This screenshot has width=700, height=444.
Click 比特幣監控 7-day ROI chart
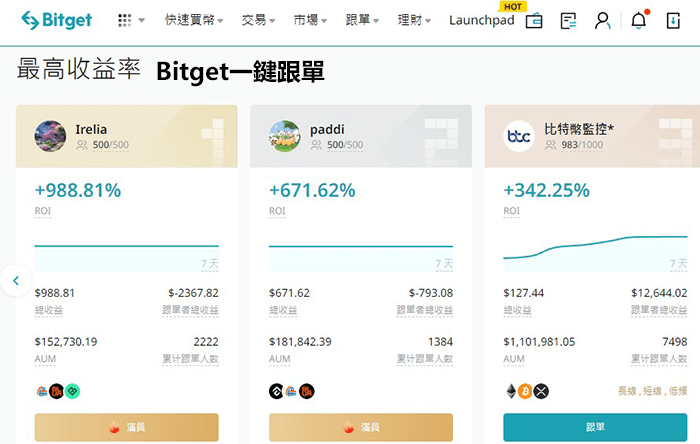coord(595,253)
